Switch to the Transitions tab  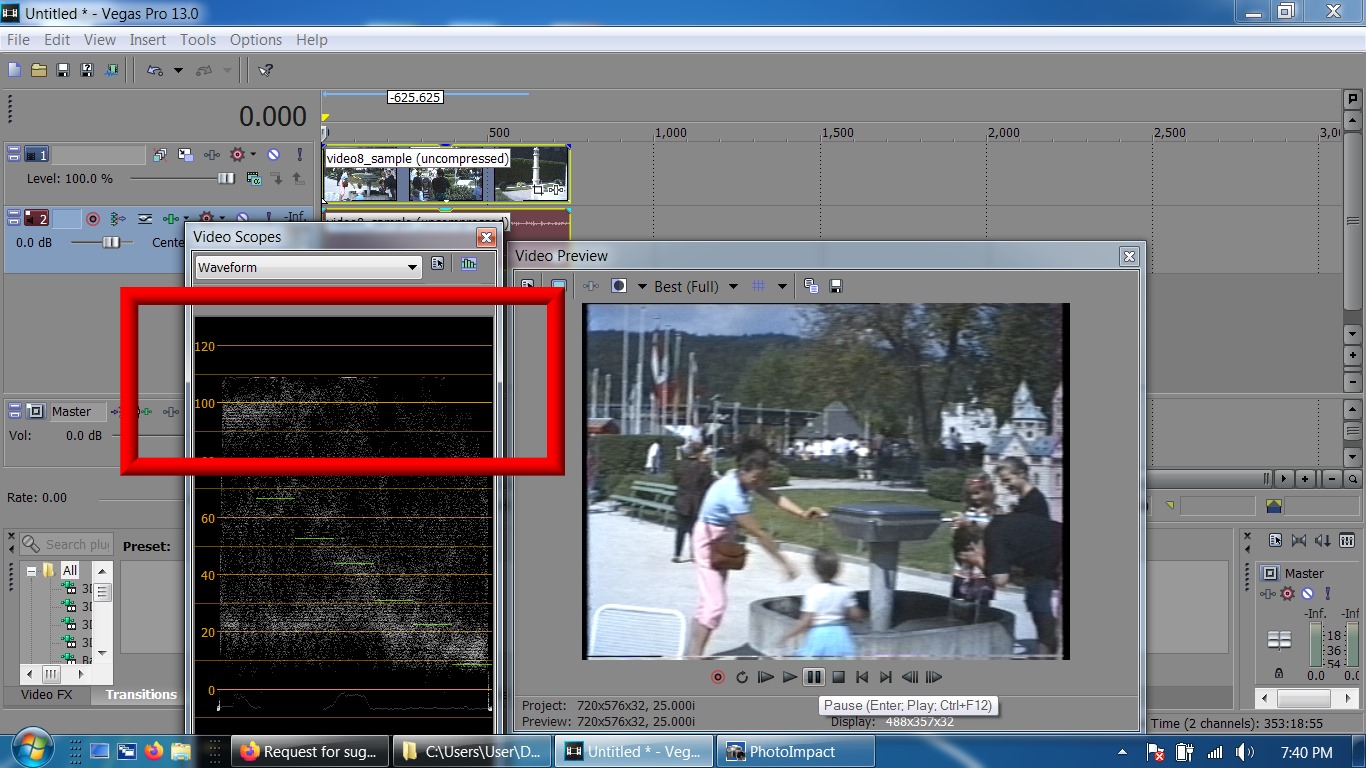click(141, 695)
